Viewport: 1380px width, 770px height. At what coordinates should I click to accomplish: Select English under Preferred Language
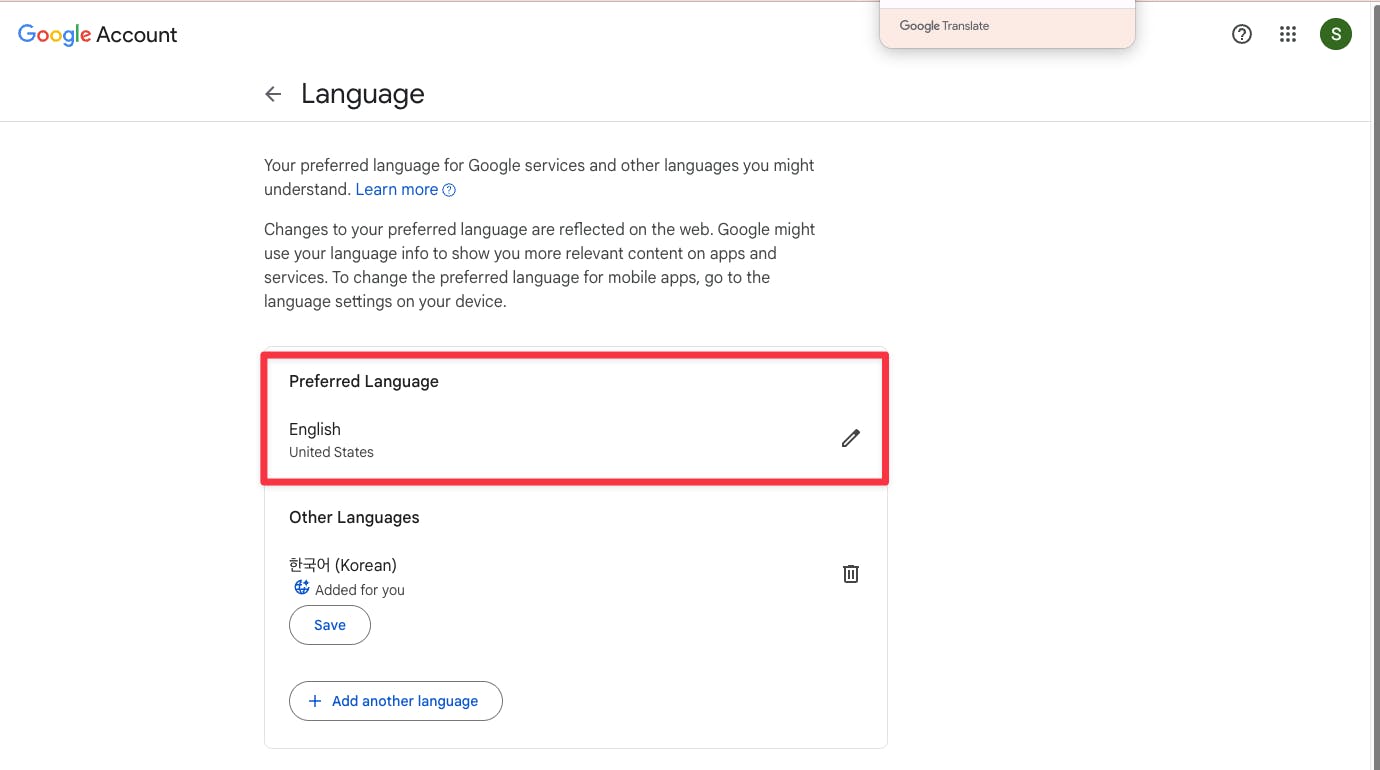pyautogui.click(x=314, y=428)
